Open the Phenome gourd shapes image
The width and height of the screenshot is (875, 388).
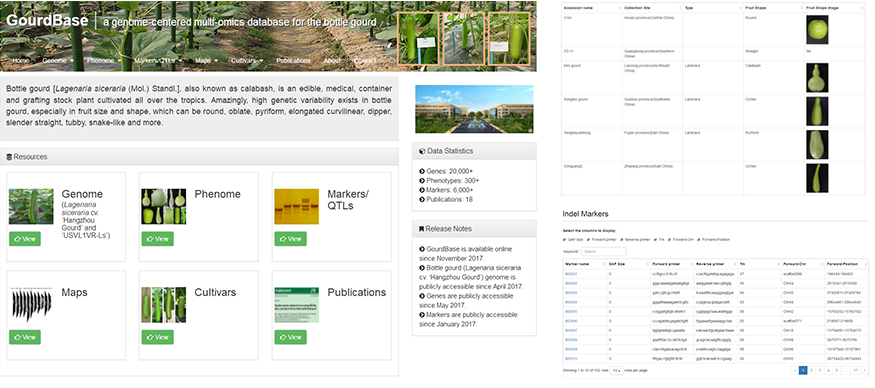pyautogui.click(x=164, y=207)
